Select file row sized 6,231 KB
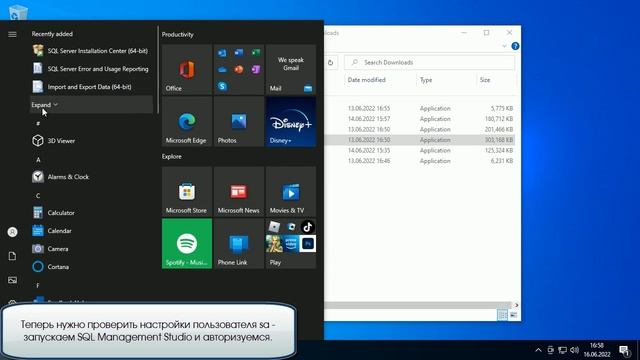Viewport: 640px width, 360px height. coord(420,161)
